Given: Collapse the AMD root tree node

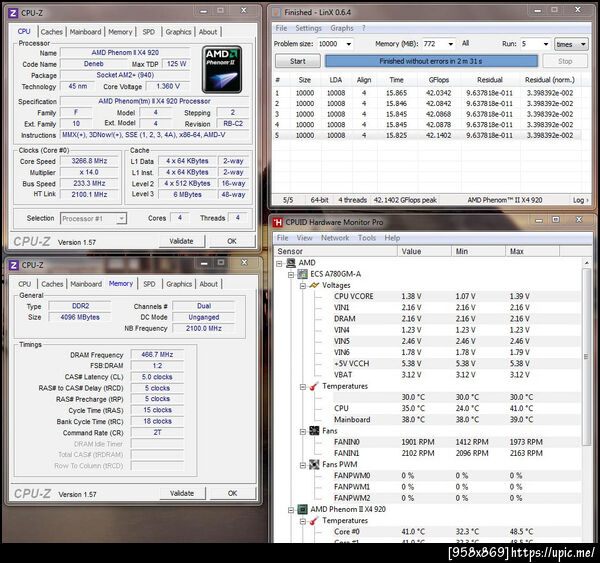Looking at the screenshot, I should (x=279, y=263).
